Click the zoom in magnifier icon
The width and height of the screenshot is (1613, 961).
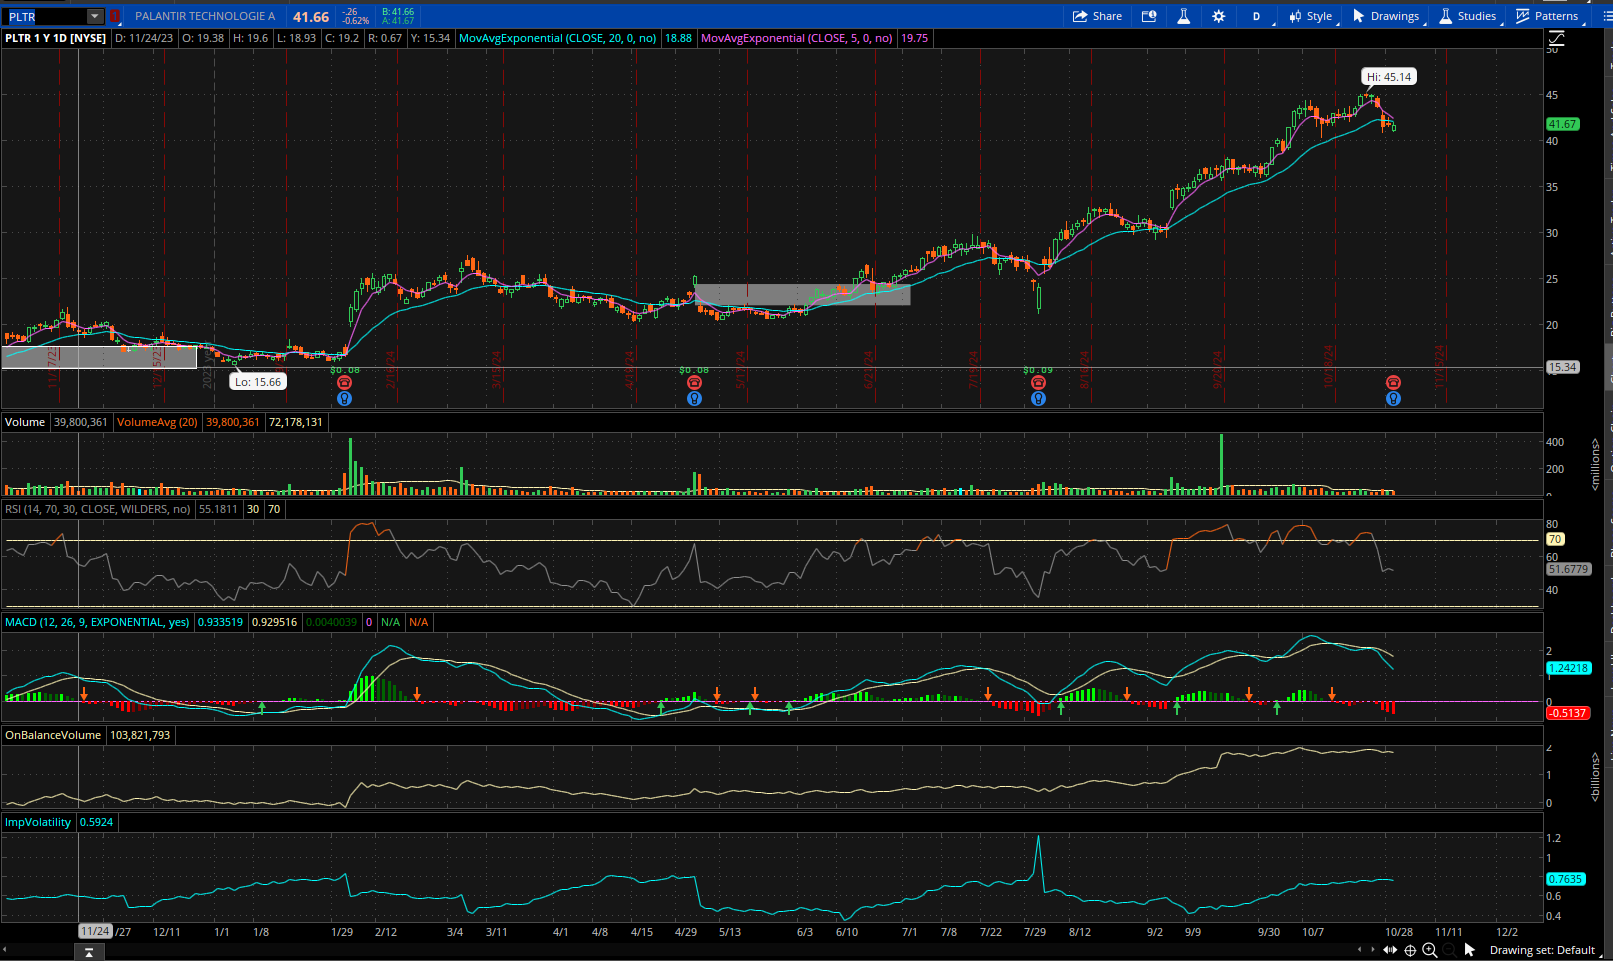1430,950
